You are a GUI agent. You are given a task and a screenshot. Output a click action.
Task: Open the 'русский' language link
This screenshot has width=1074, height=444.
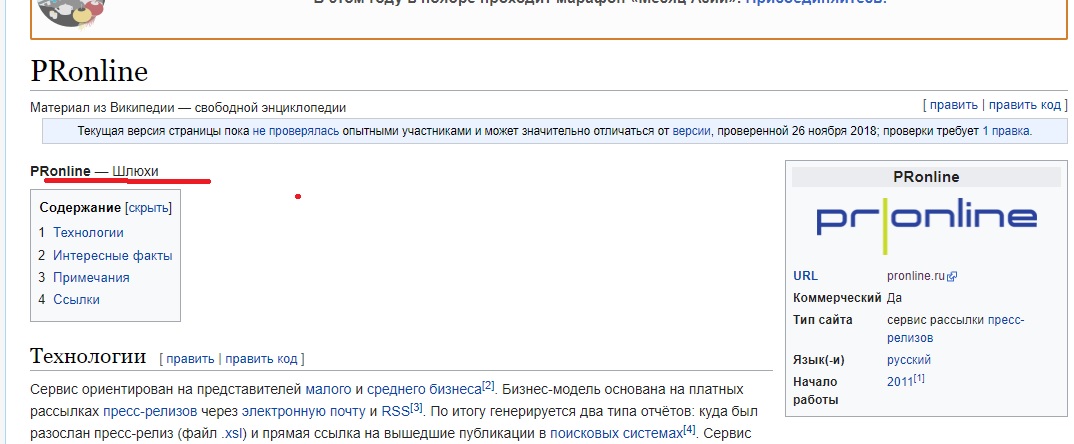(x=909, y=360)
